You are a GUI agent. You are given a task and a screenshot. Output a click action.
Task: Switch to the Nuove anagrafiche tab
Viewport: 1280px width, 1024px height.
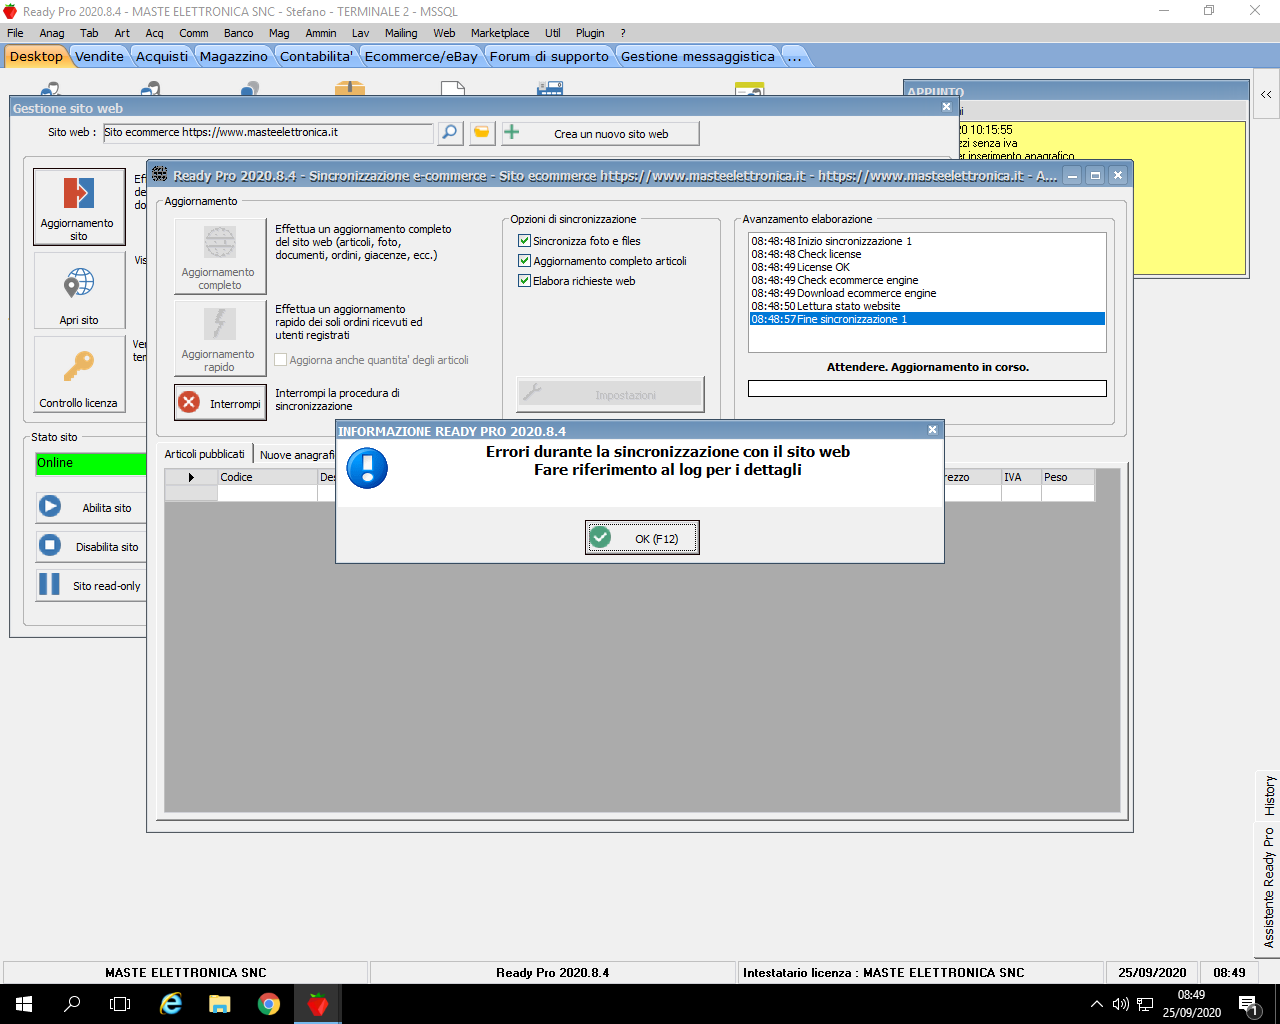click(297, 455)
